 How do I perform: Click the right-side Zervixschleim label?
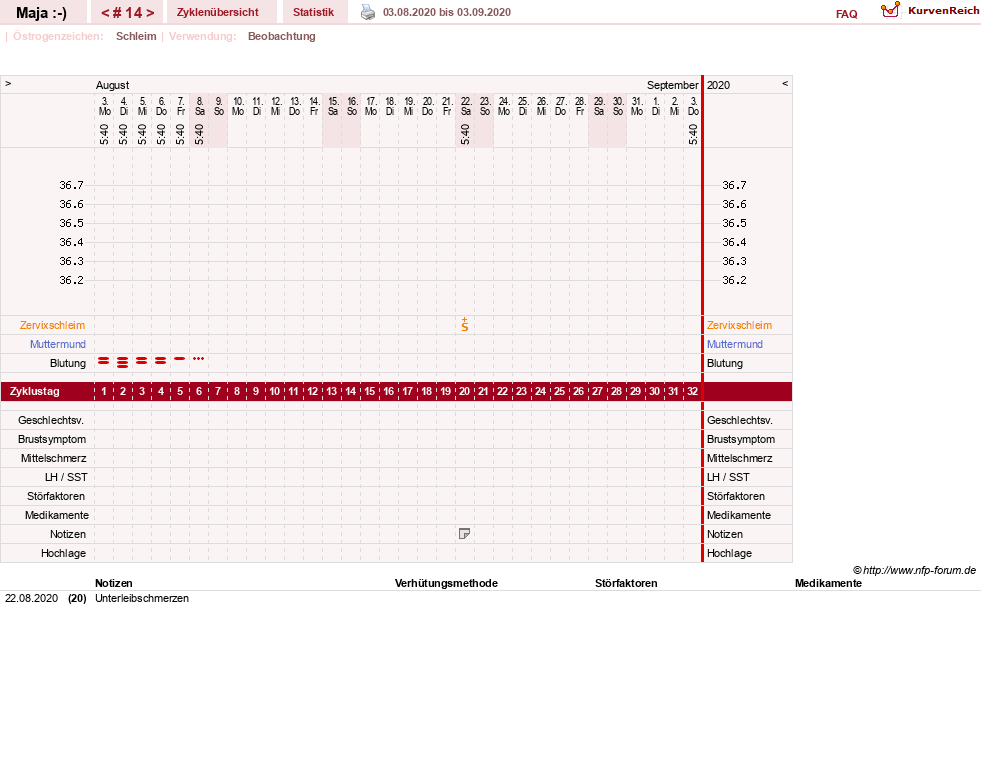coord(740,325)
